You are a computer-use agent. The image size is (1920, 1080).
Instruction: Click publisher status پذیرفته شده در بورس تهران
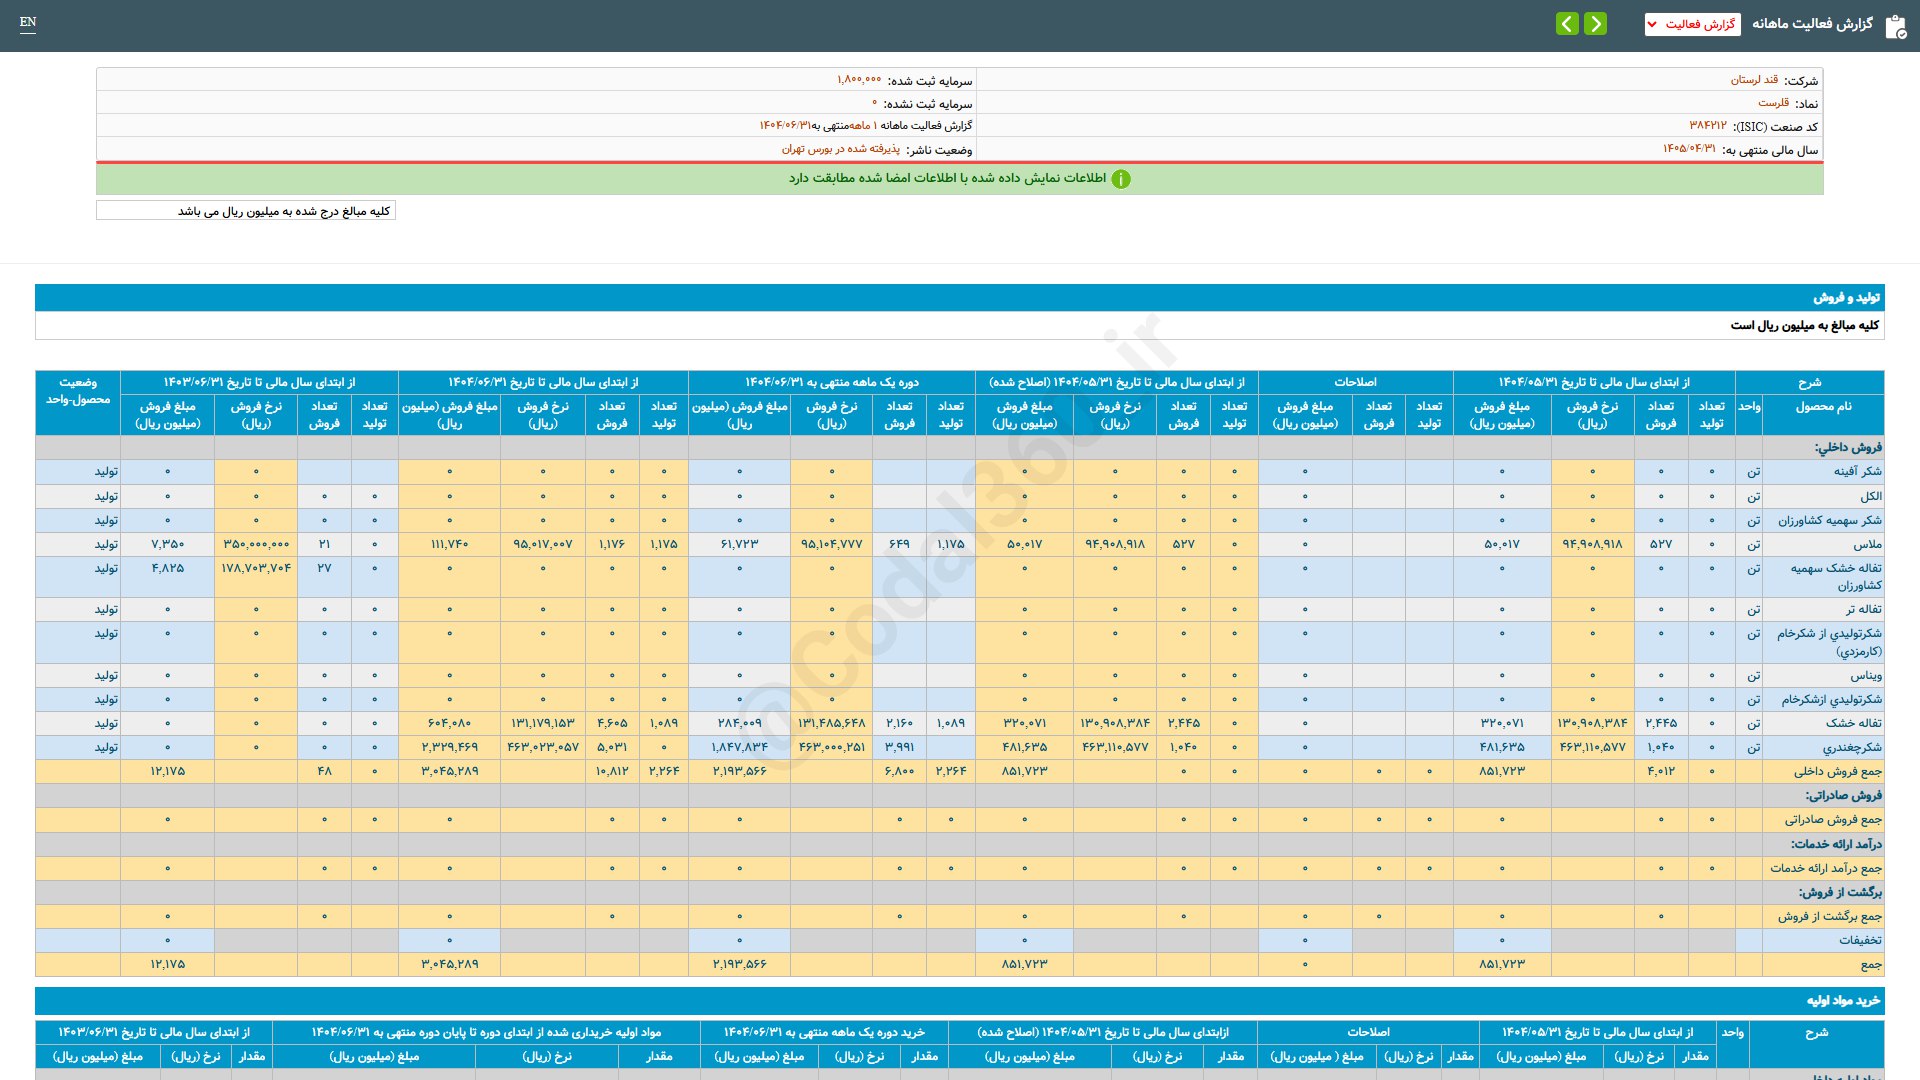840,149
